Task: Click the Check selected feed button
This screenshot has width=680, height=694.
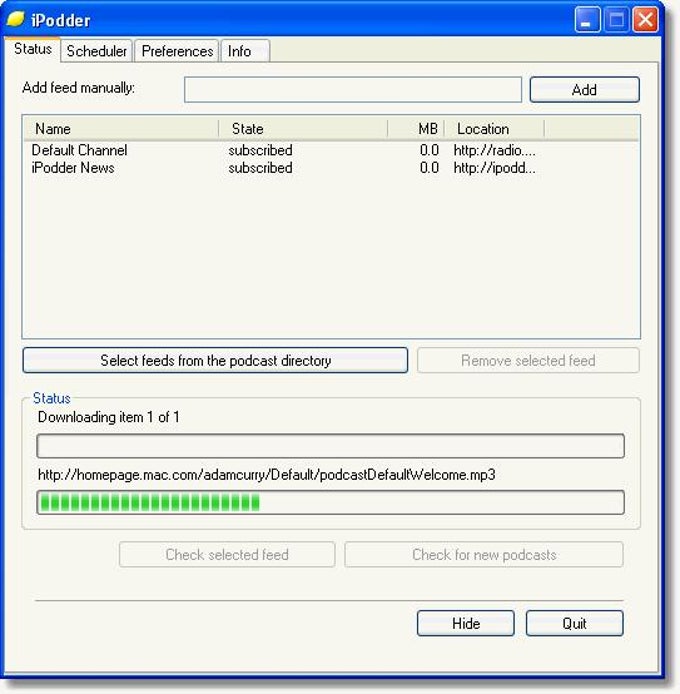Action: point(227,554)
